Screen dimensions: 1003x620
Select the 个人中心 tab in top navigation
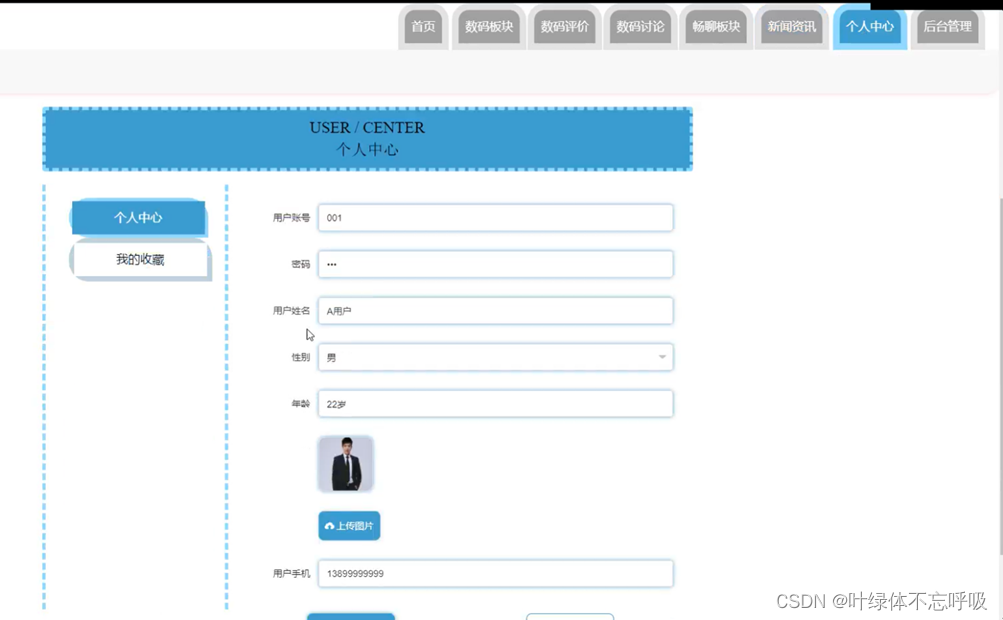pyautogui.click(x=869, y=27)
